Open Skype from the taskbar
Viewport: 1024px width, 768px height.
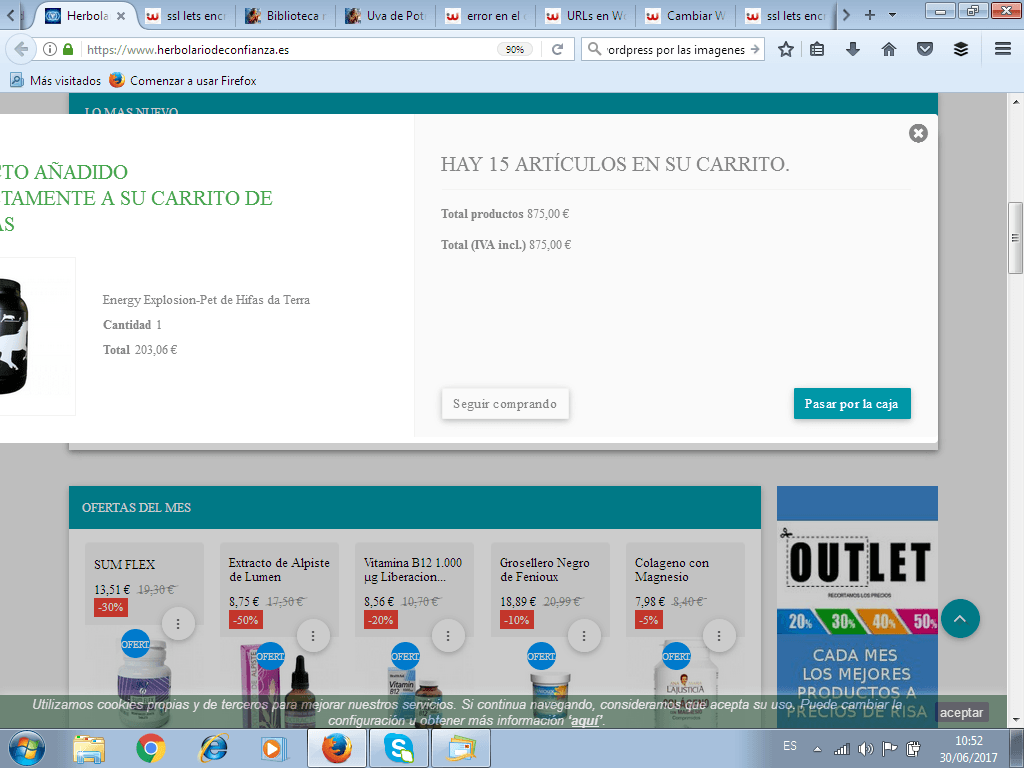pyautogui.click(x=398, y=748)
